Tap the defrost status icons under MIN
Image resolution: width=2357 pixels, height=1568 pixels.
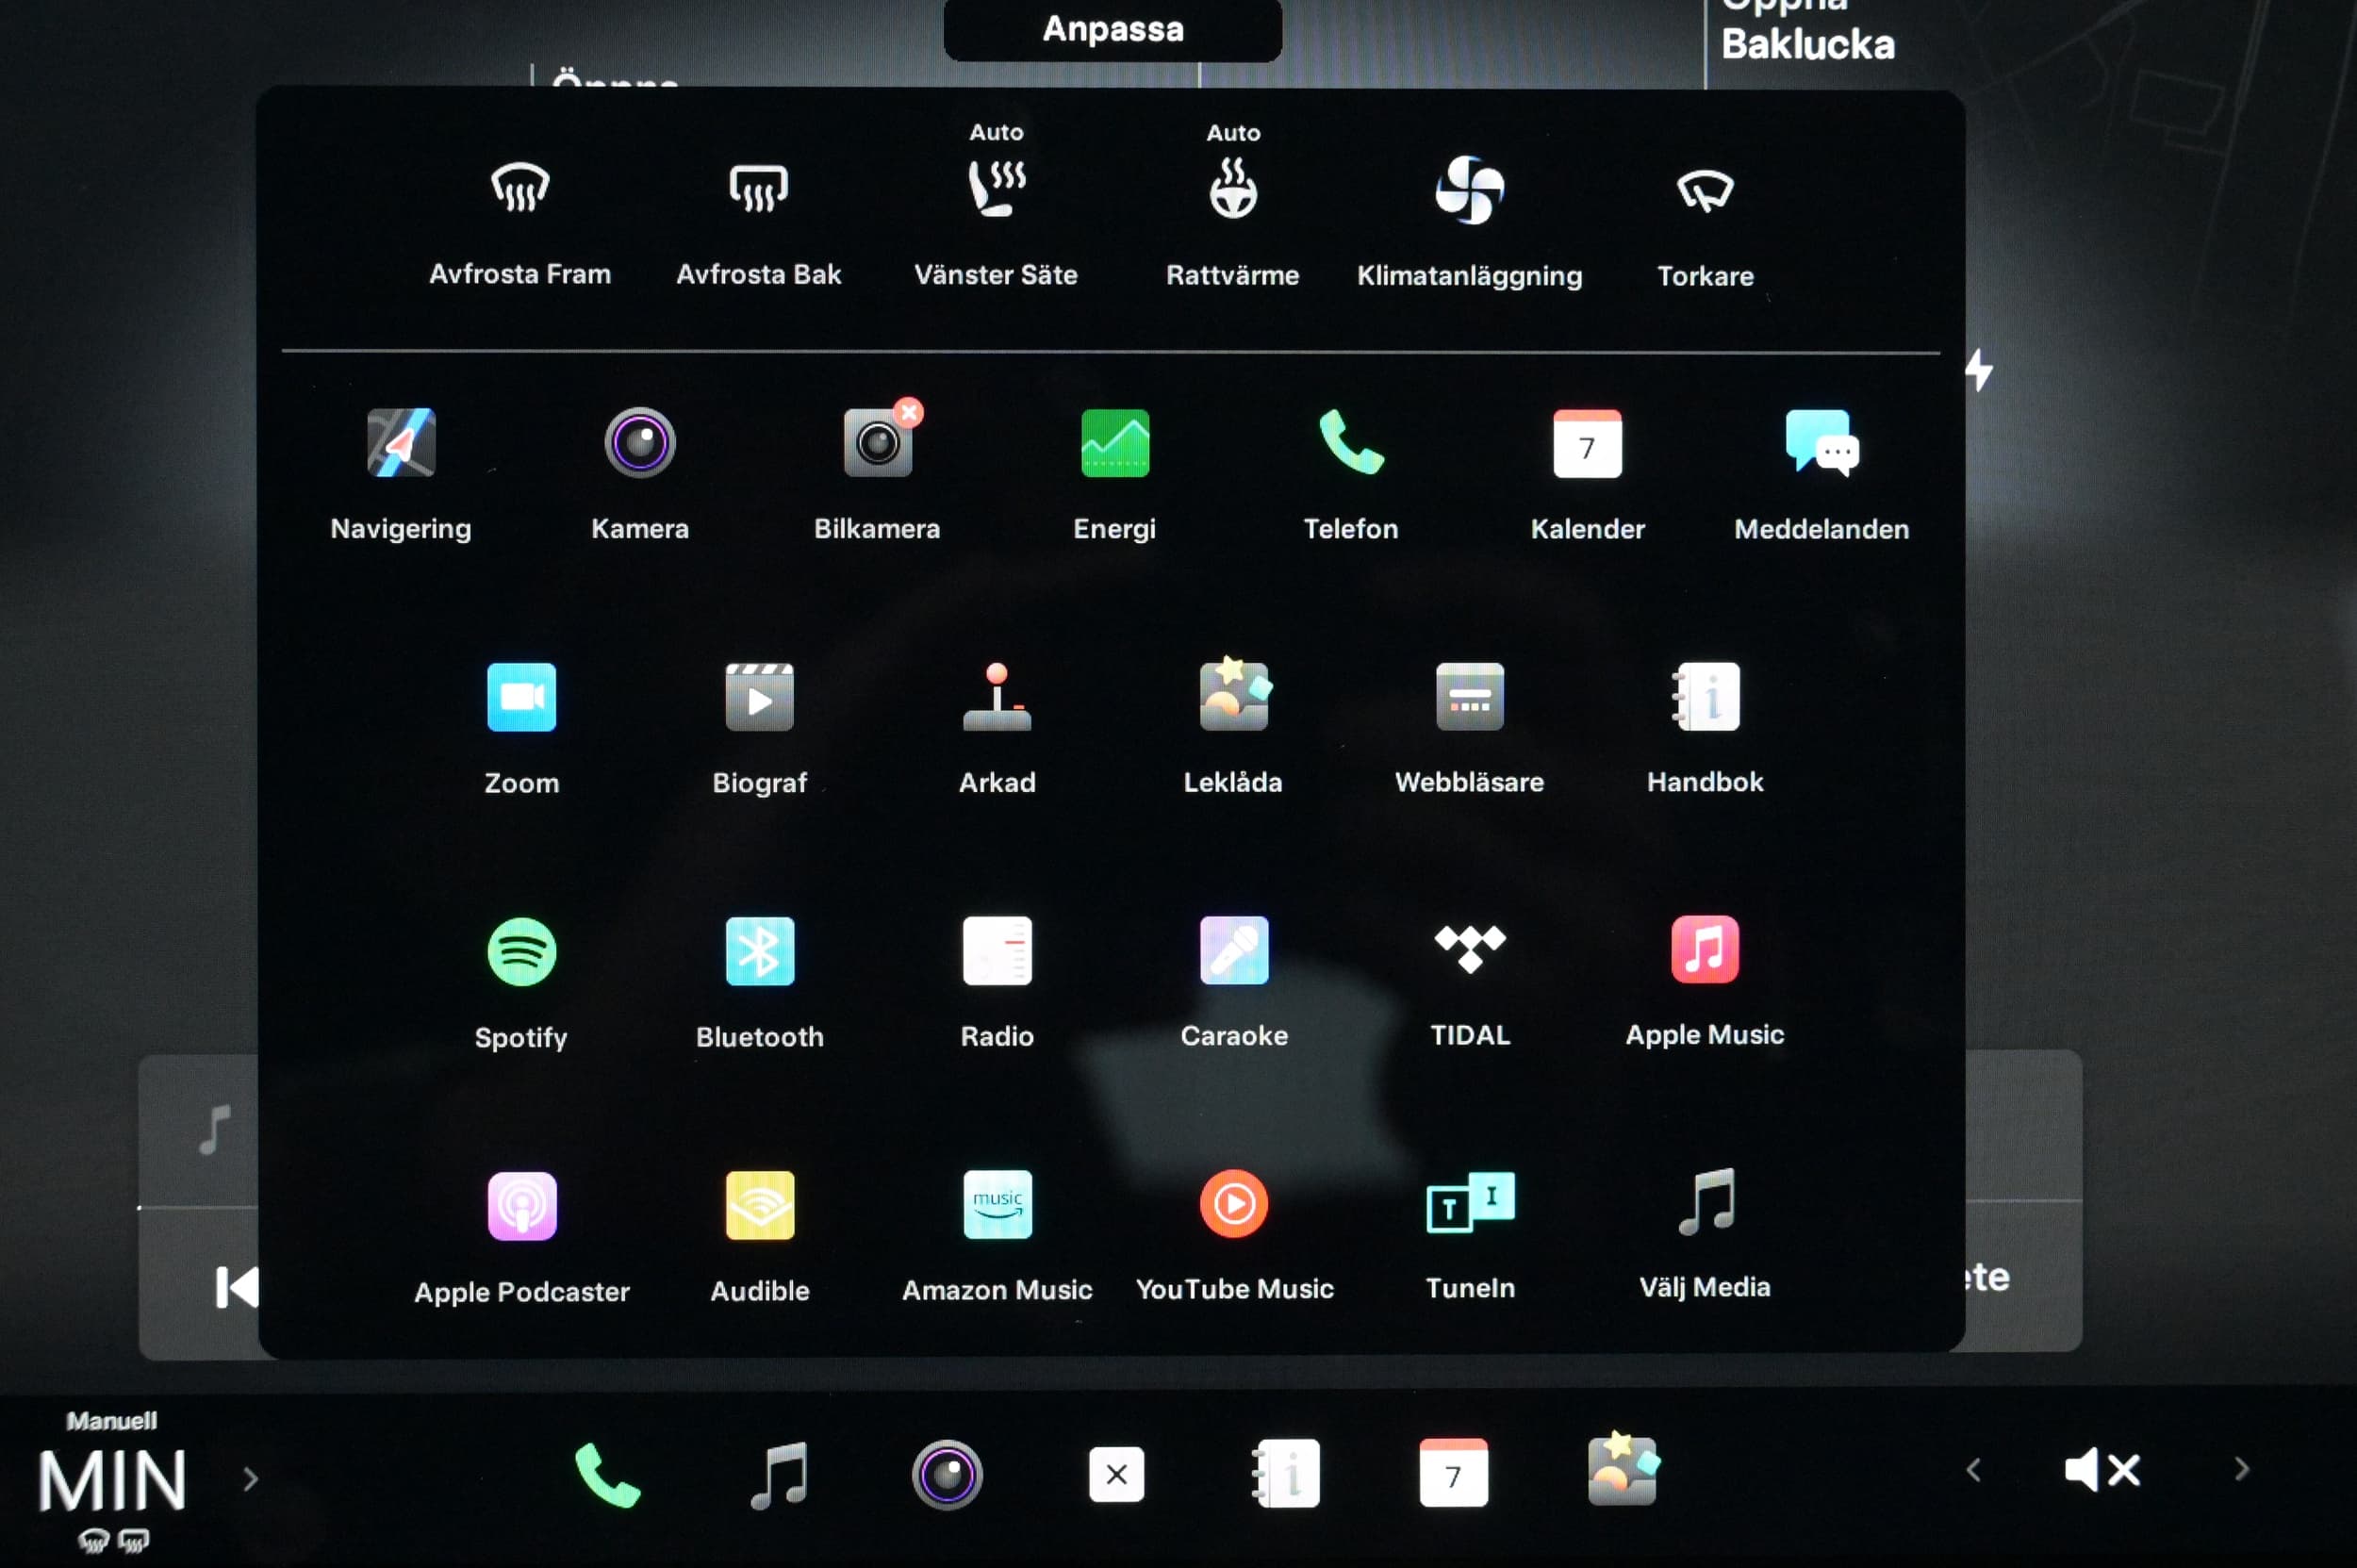113,1541
